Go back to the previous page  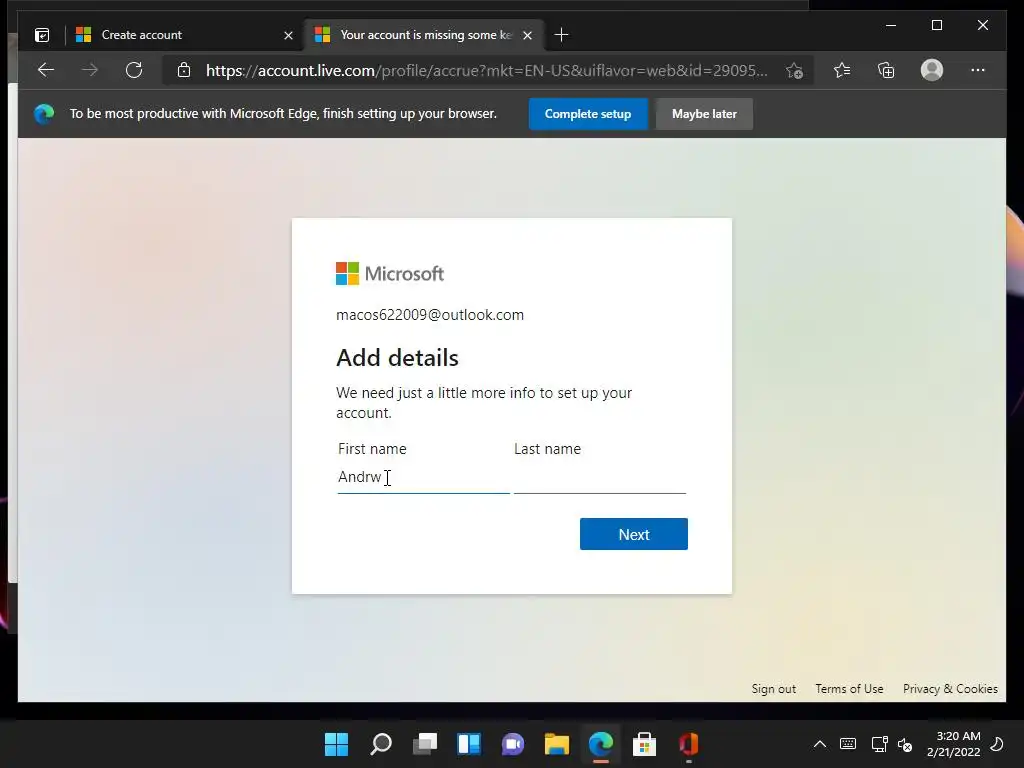(x=46, y=70)
